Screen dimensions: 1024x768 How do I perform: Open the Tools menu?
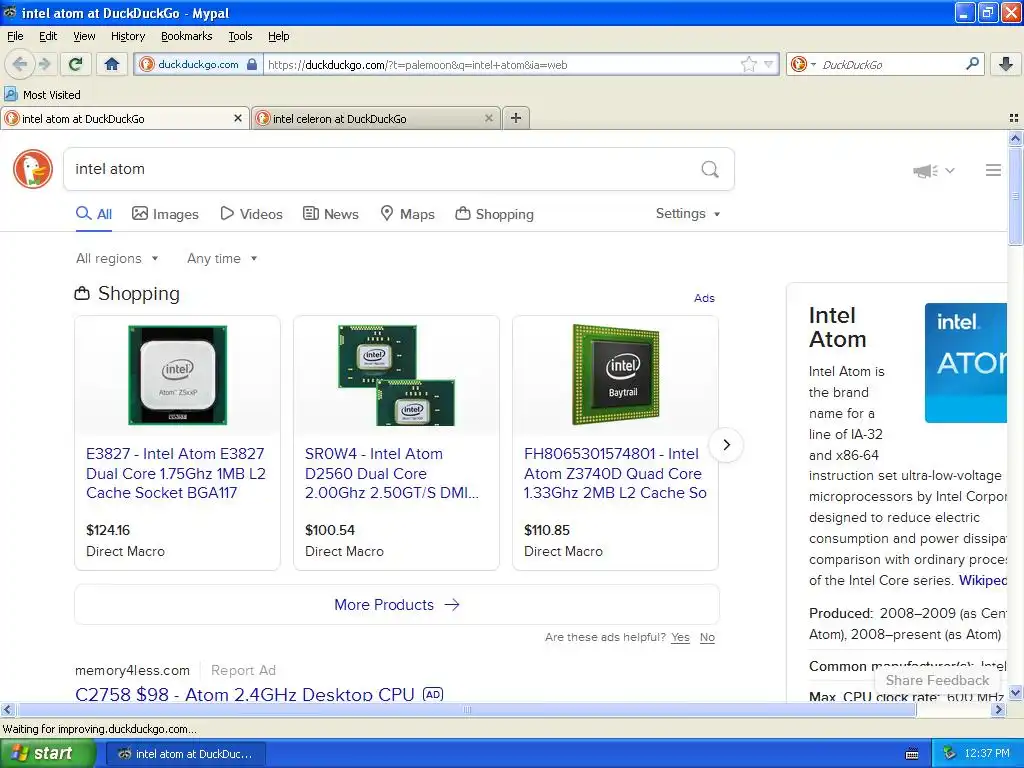tap(240, 36)
